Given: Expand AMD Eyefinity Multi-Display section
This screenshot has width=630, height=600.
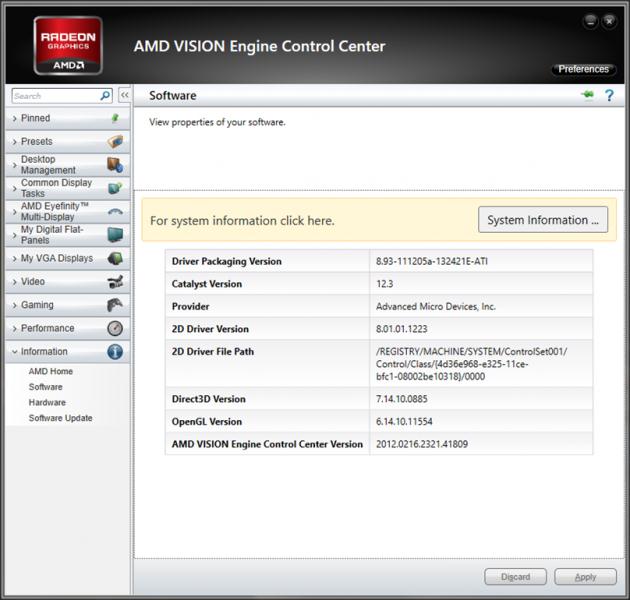Looking at the screenshot, I should point(68,211).
